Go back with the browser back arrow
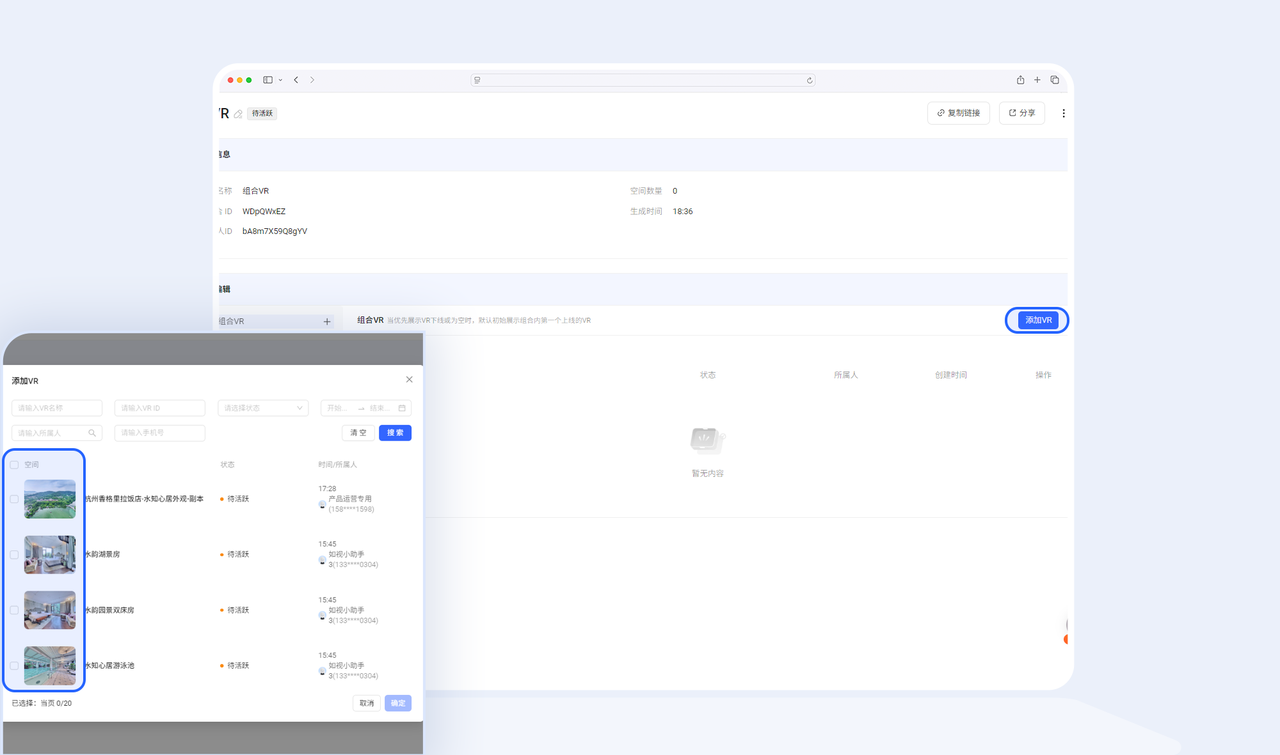Viewport: 1280px width, 755px height. [296, 80]
